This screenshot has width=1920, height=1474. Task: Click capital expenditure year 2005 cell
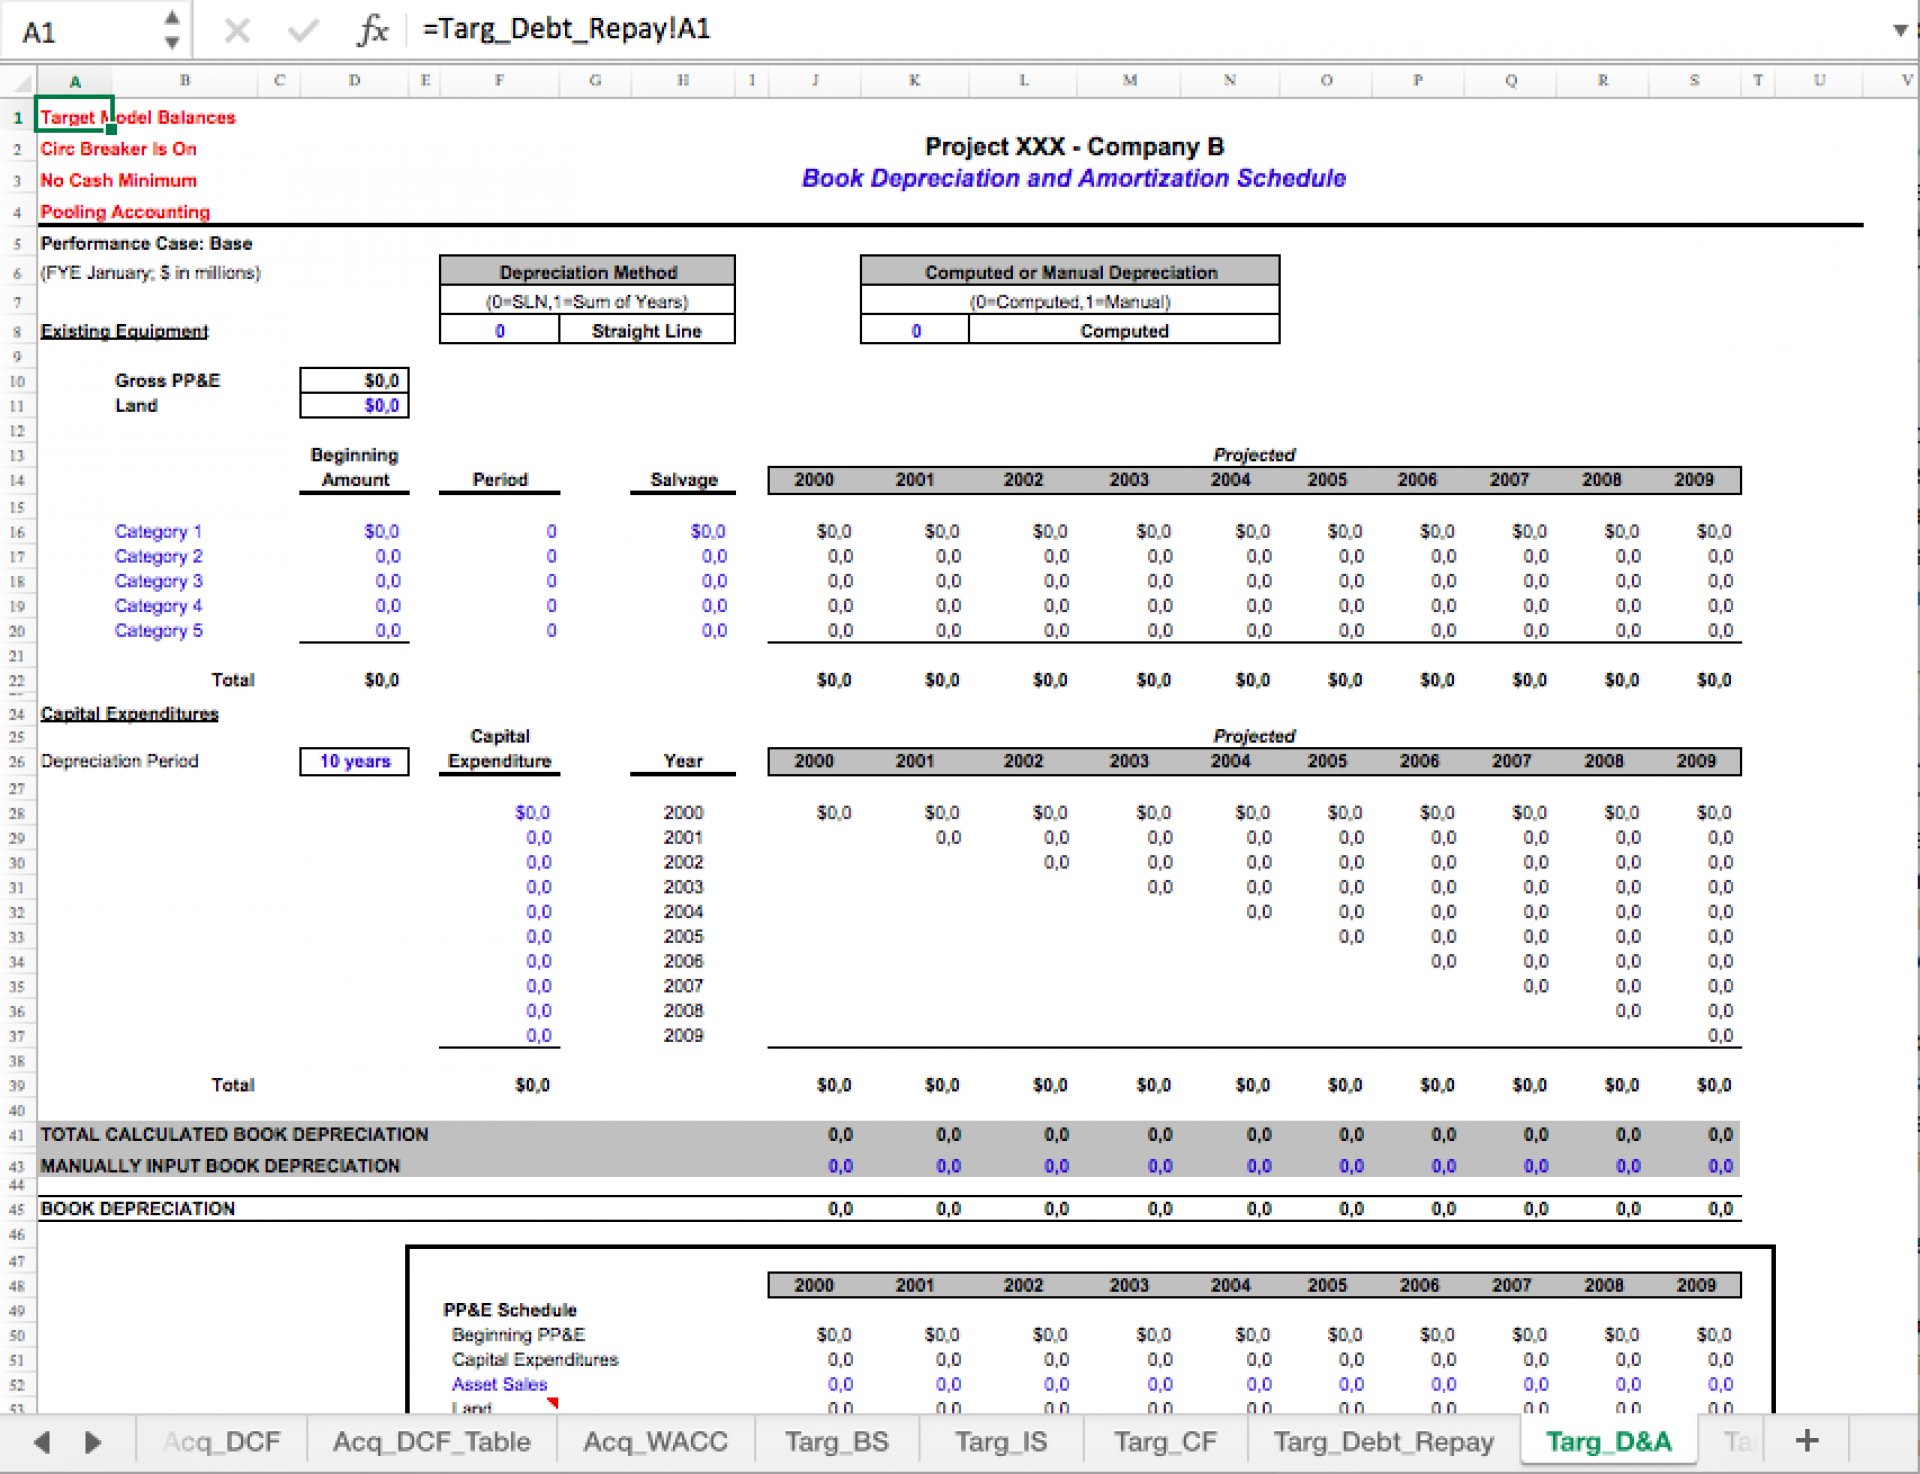tap(683, 936)
